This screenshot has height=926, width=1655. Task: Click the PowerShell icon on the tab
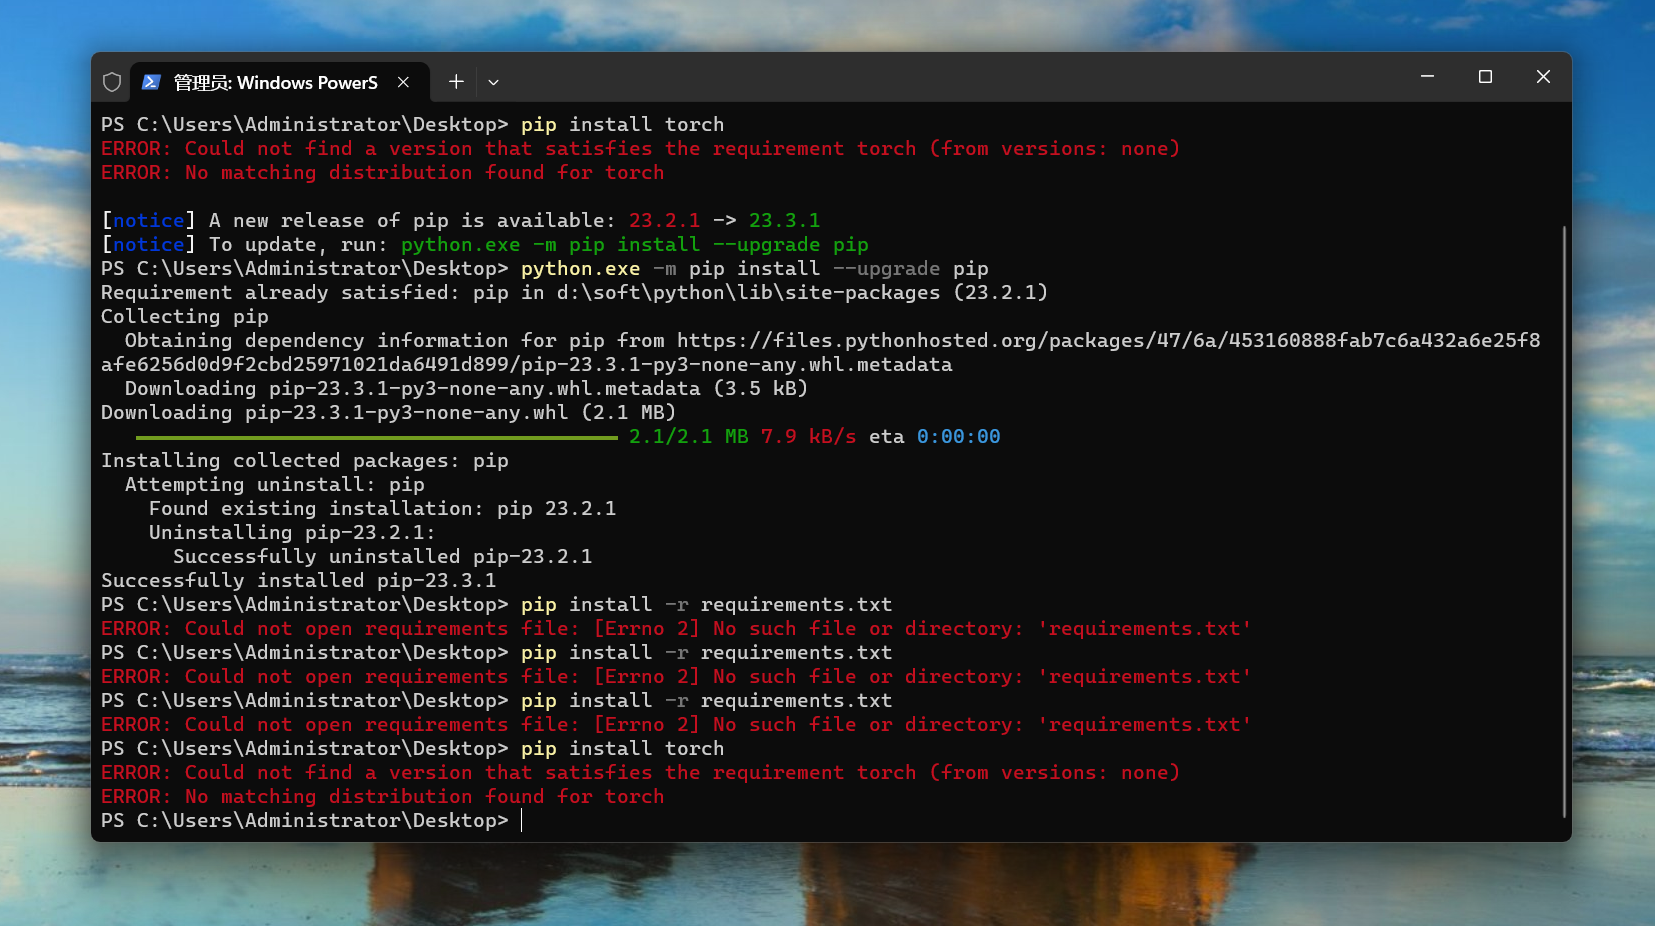[151, 82]
